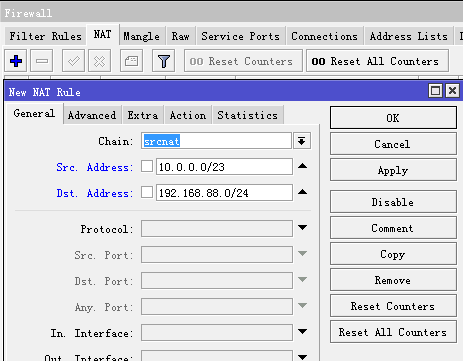Open the Advanced tab in the dialog
The width and height of the screenshot is (463, 361).
tap(92, 115)
